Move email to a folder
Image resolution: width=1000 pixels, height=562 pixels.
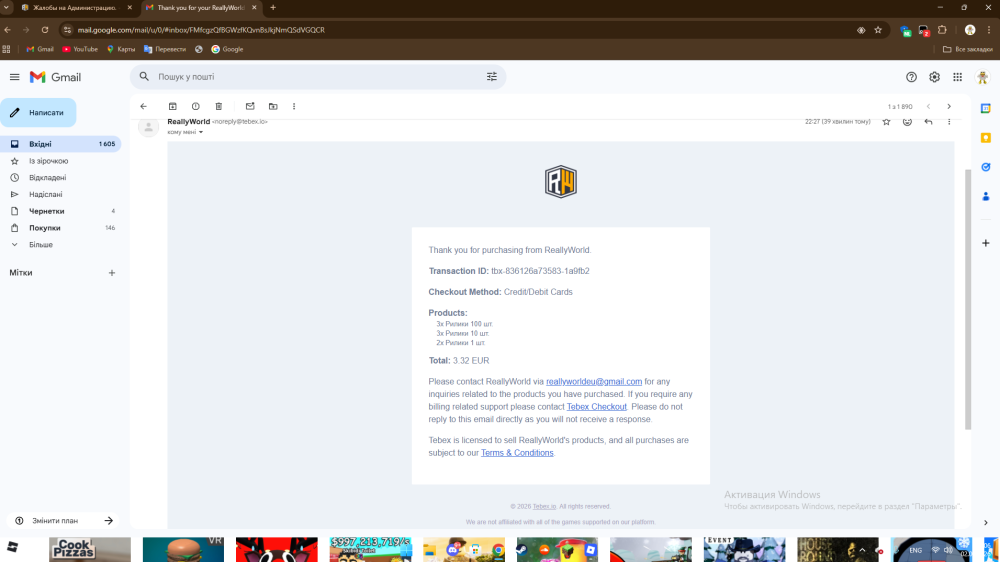pyautogui.click(x=273, y=107)
